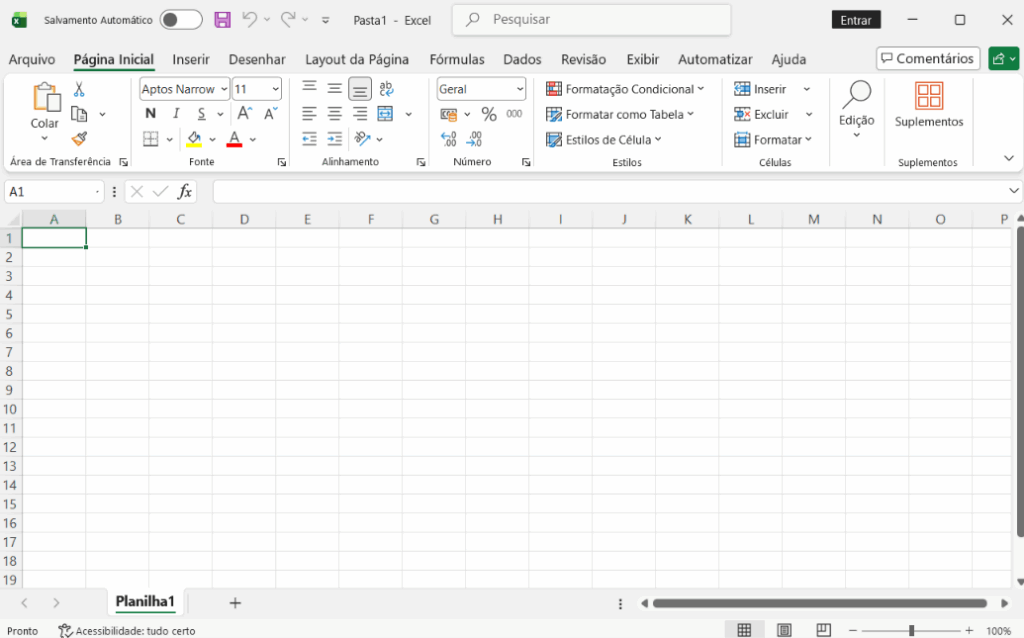Open the Suplementos add-ins button
Screen dimensions: 1024x638
tap(929, 104)
